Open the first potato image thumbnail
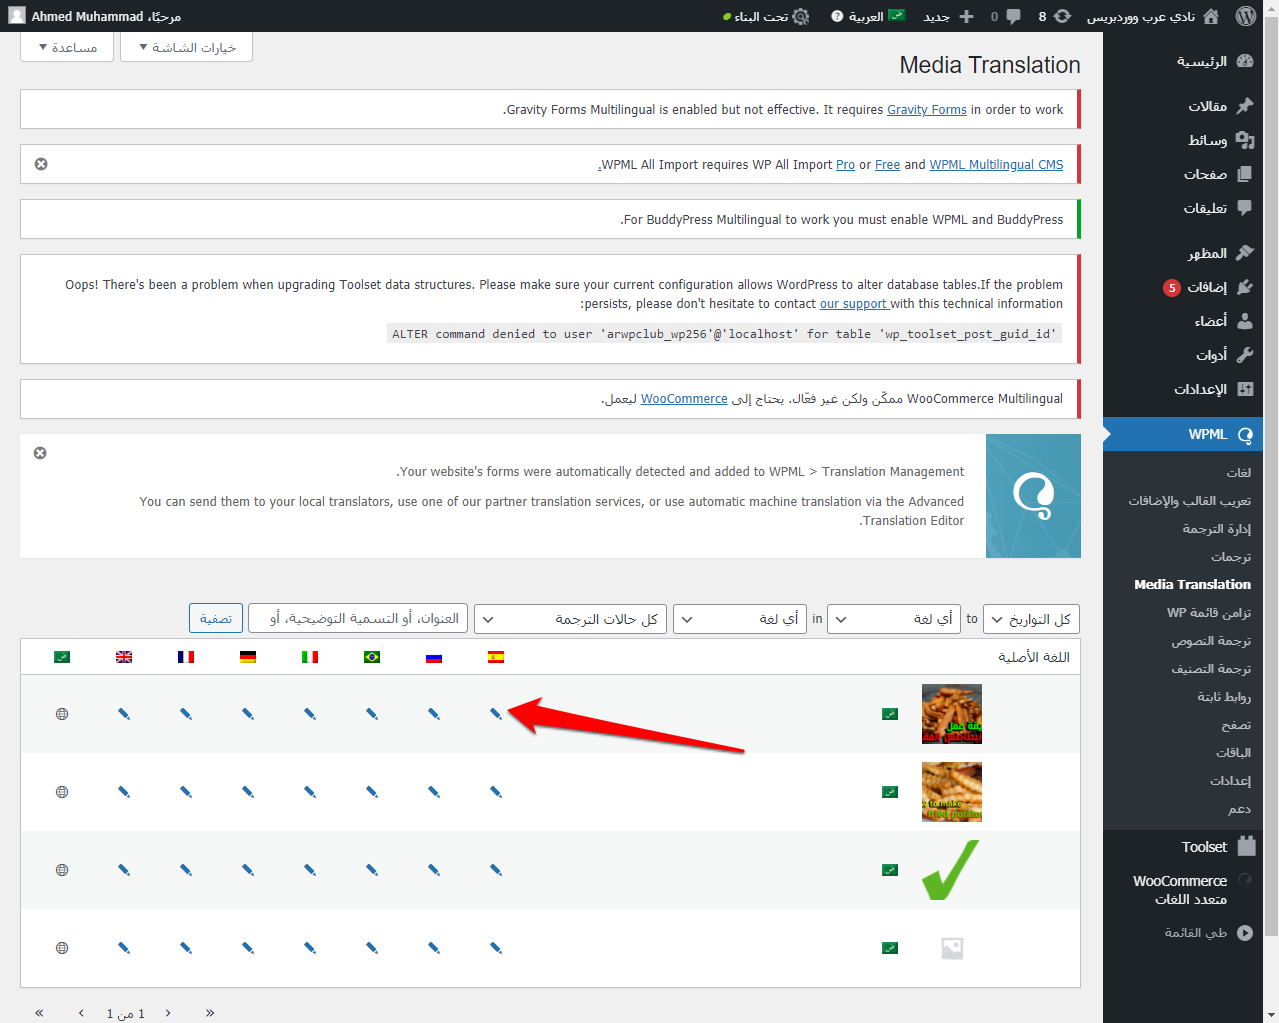Image resolution: width=1279 pixels, height=1023 pixels. tap(952, 714)
